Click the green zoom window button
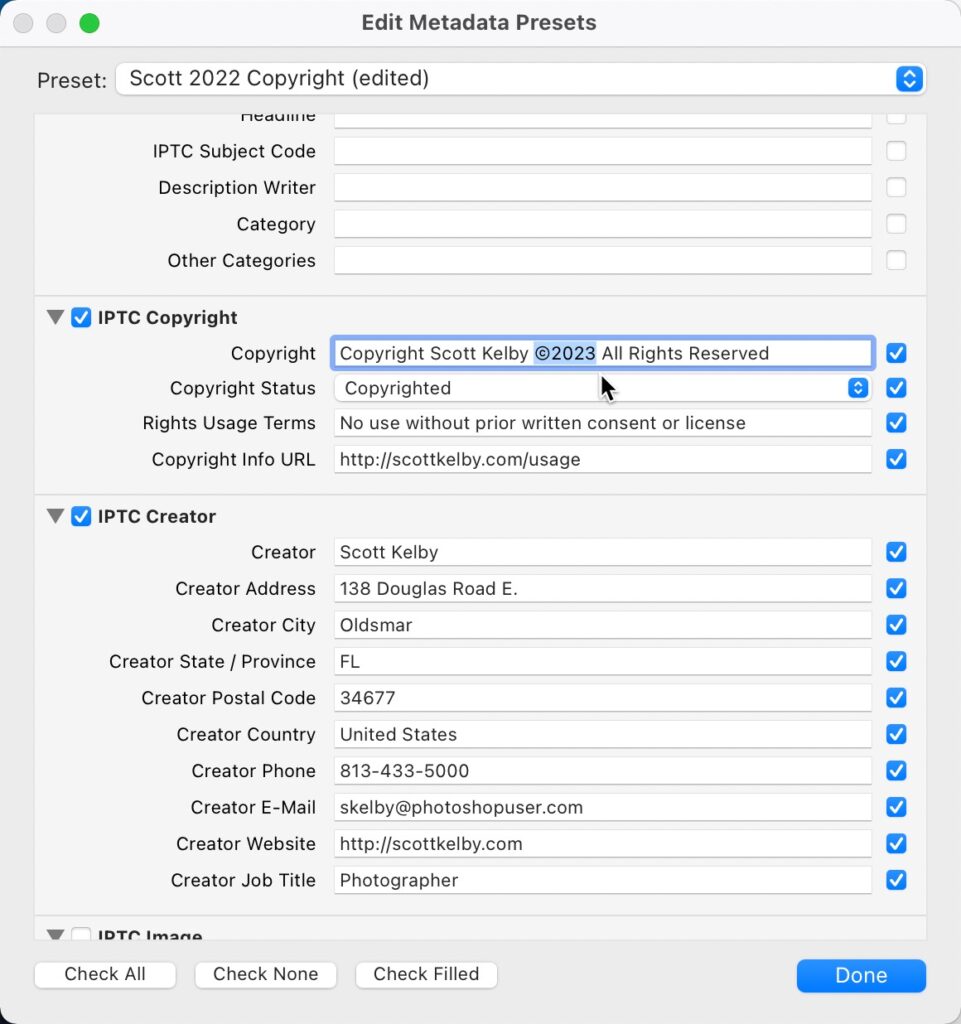Image resolution: width=961 pixels, height=1024 pixels. pos(89,24)
